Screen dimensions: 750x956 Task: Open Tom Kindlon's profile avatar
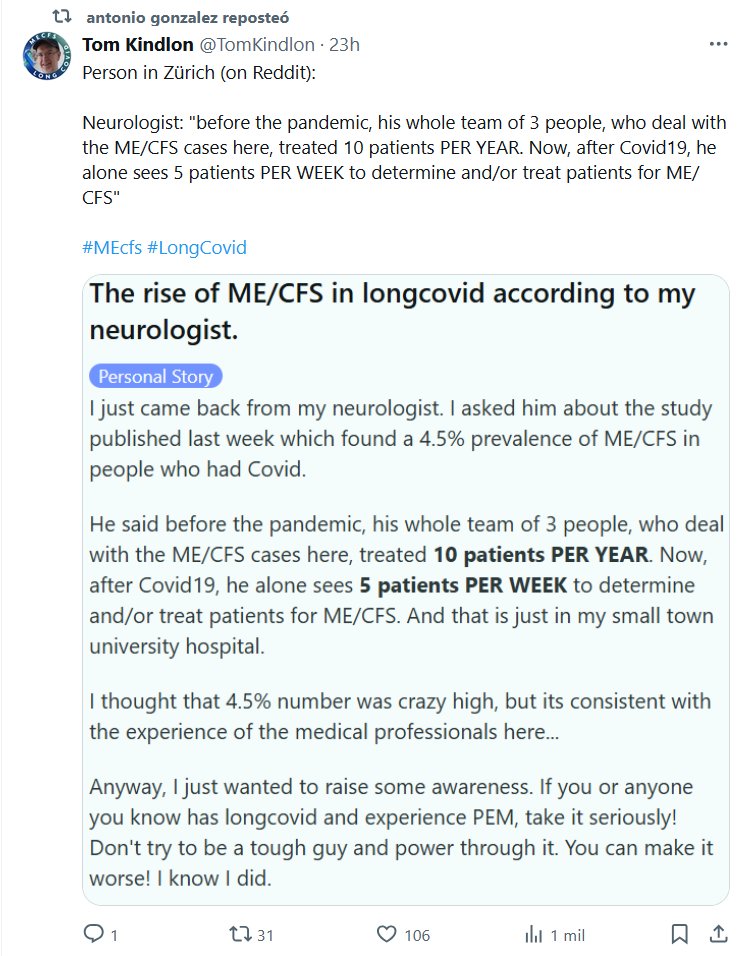(47, 56)
